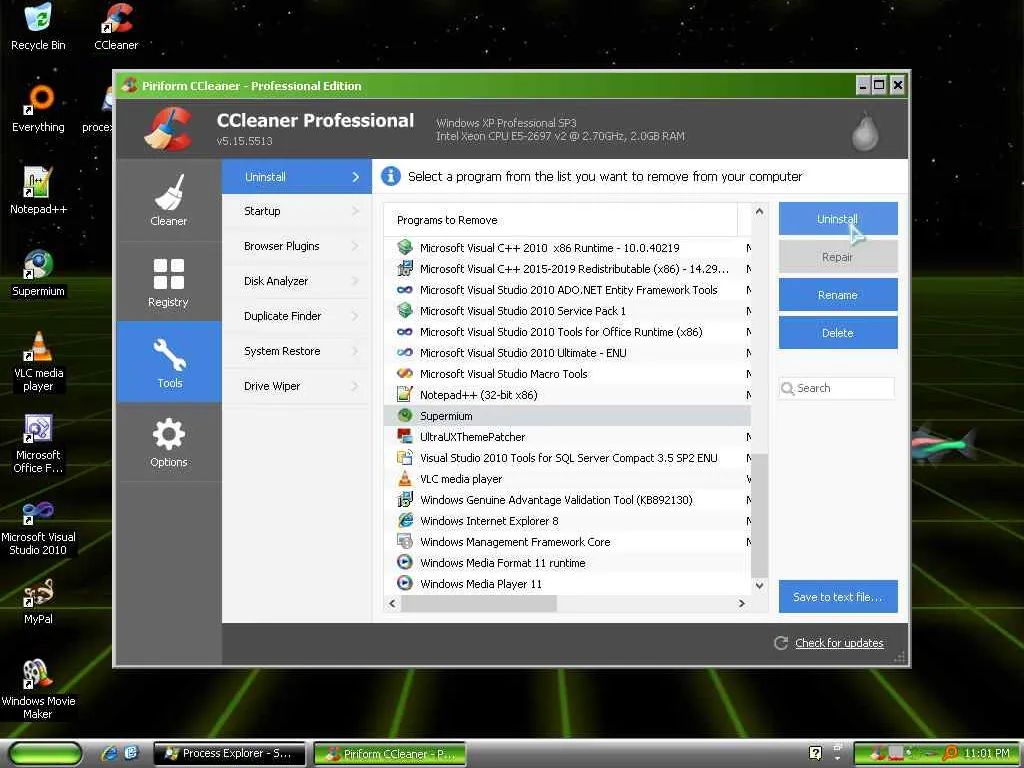The height and width of the screenshot is (768, 1024).
Task: Select the VLC media player desktop shortcut
Action: tap(38, 361)
